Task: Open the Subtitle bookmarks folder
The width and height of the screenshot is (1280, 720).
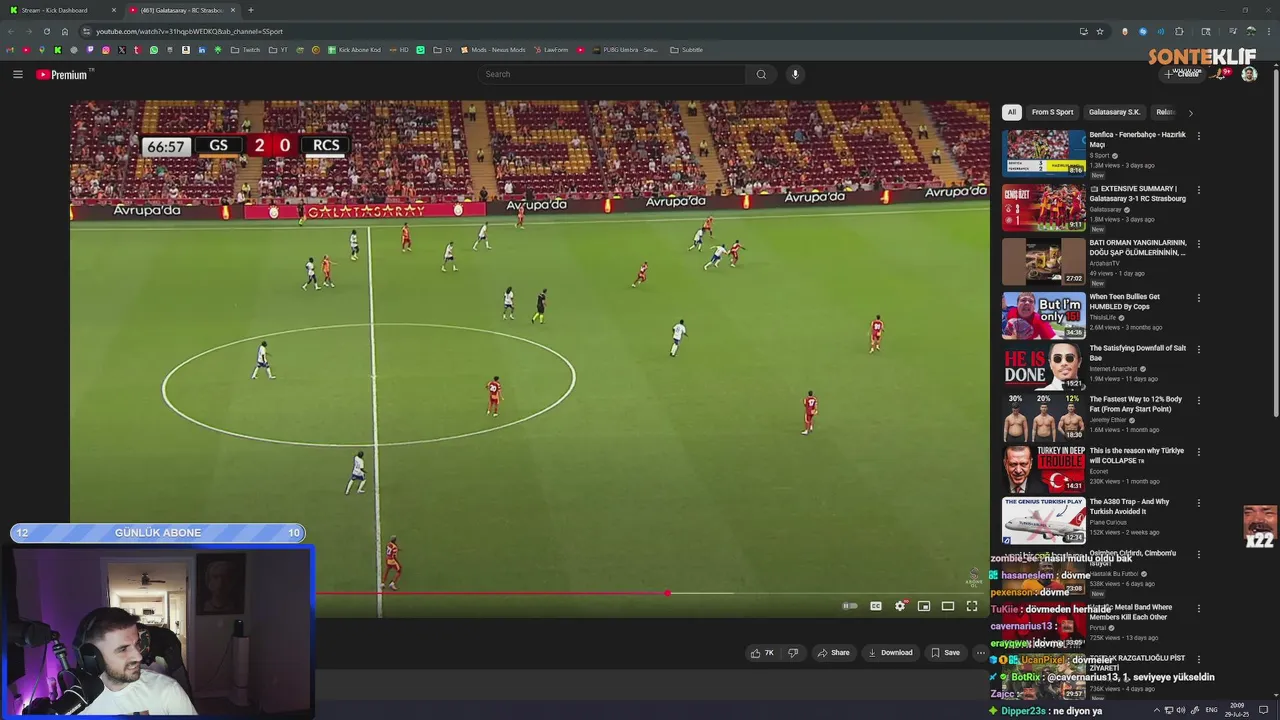Action: (687, 50)
